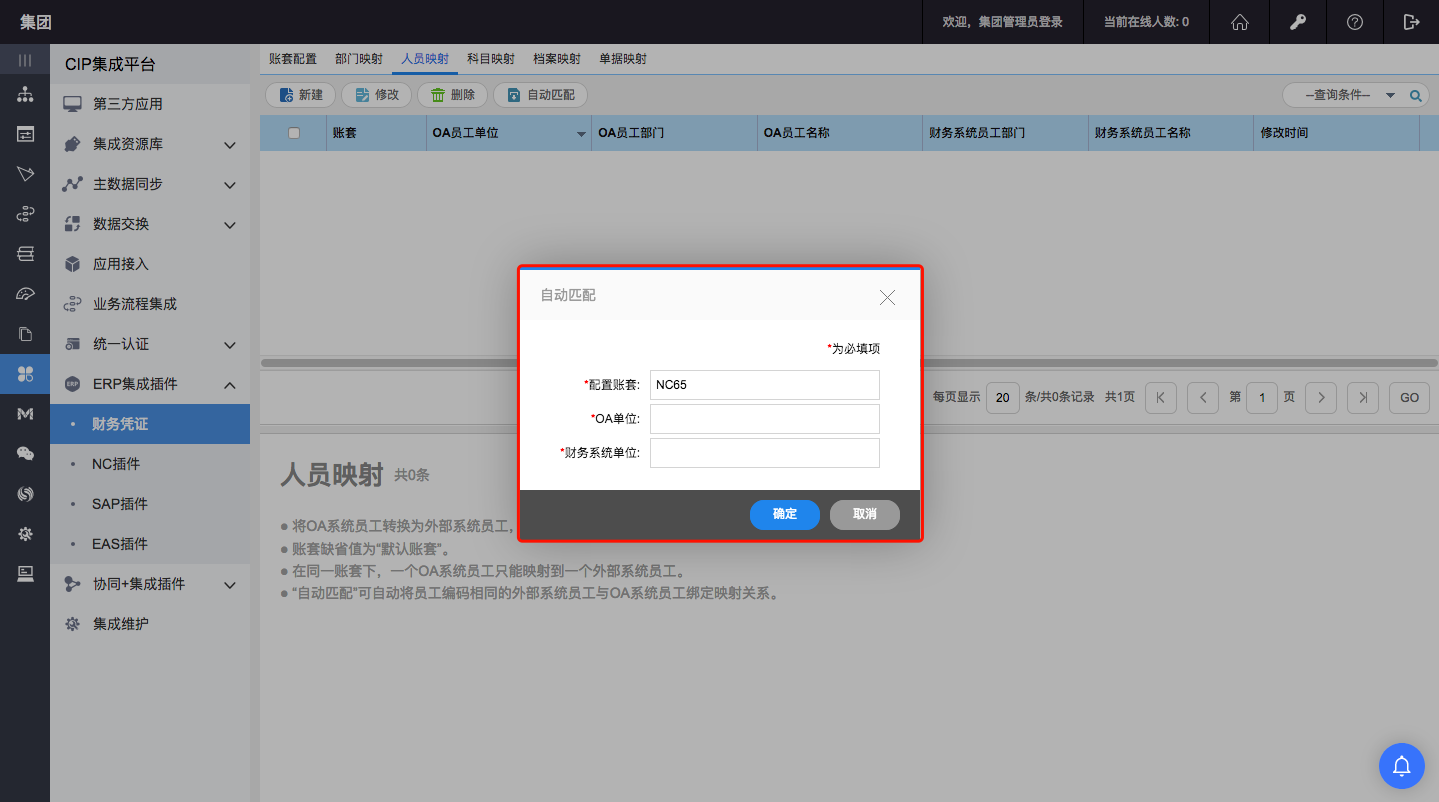
Task: Click the blue notification bell icon
Action: pos(1402,766)
